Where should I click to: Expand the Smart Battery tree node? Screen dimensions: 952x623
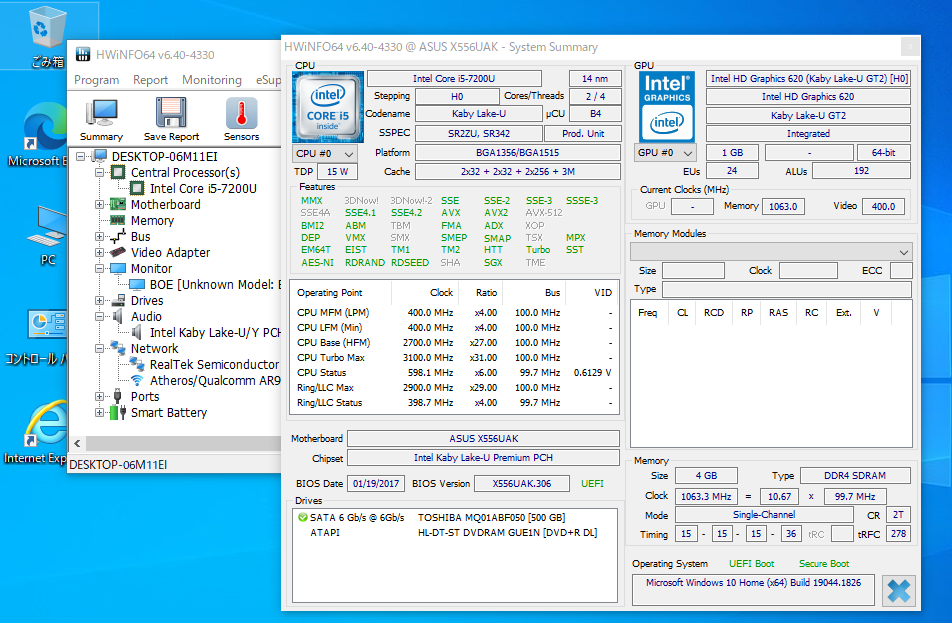(x=101, y=413)
